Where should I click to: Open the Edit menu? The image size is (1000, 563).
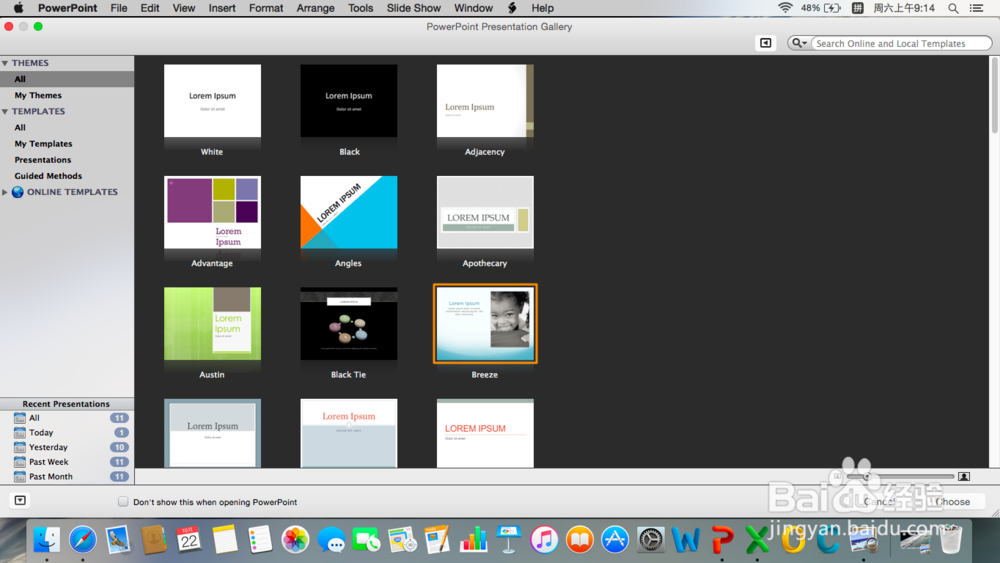click(x=150, y=8)
